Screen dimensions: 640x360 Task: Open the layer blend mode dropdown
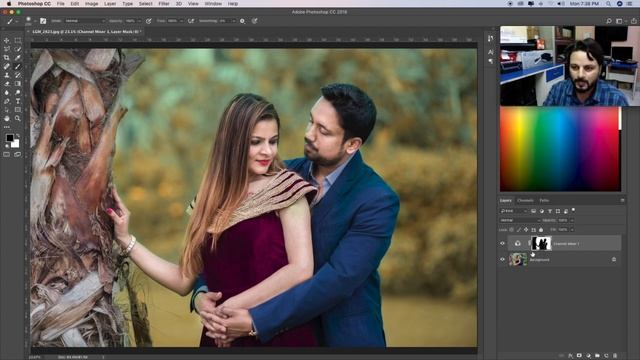click(x=520, y=220)
